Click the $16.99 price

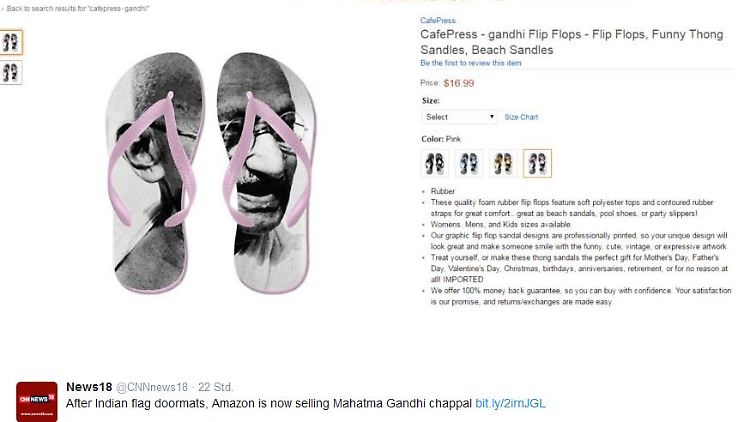pos(458,83)
